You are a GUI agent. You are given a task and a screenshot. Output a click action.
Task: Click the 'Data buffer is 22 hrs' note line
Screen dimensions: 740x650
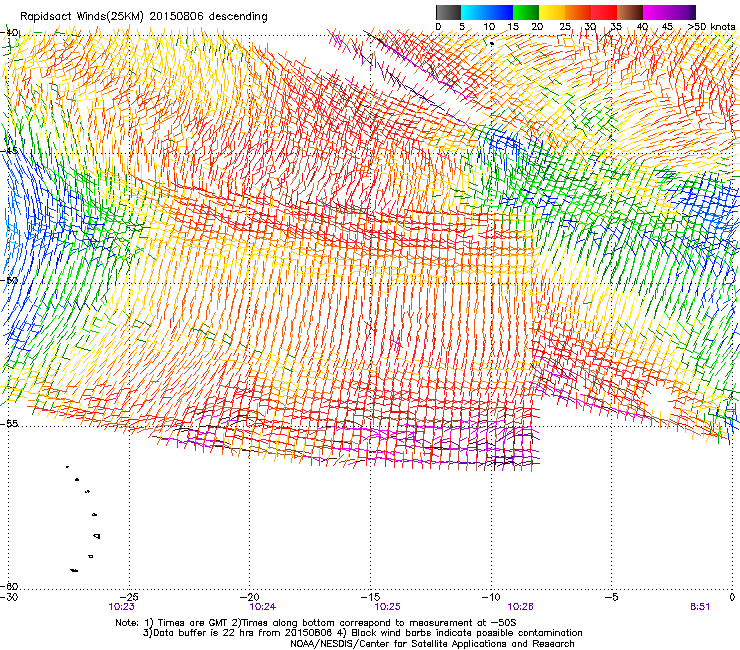tap(362, 633)
